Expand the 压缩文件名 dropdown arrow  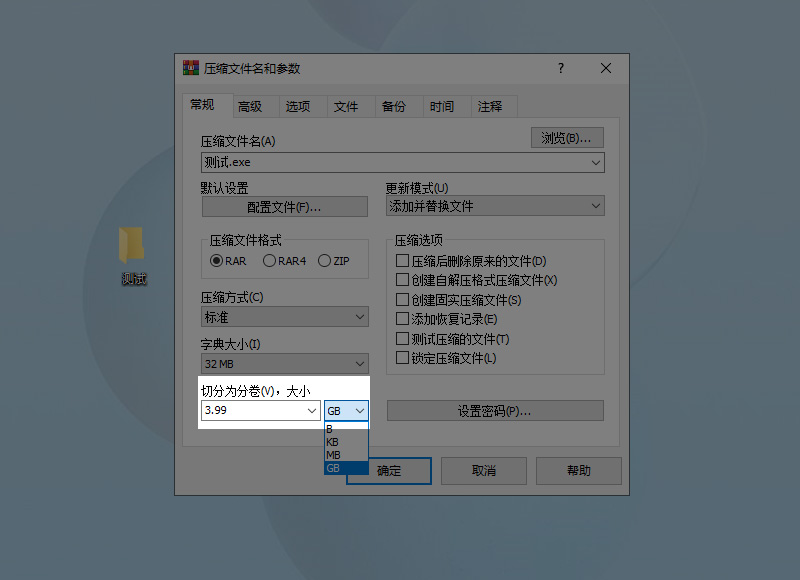(x=595, y=163)
